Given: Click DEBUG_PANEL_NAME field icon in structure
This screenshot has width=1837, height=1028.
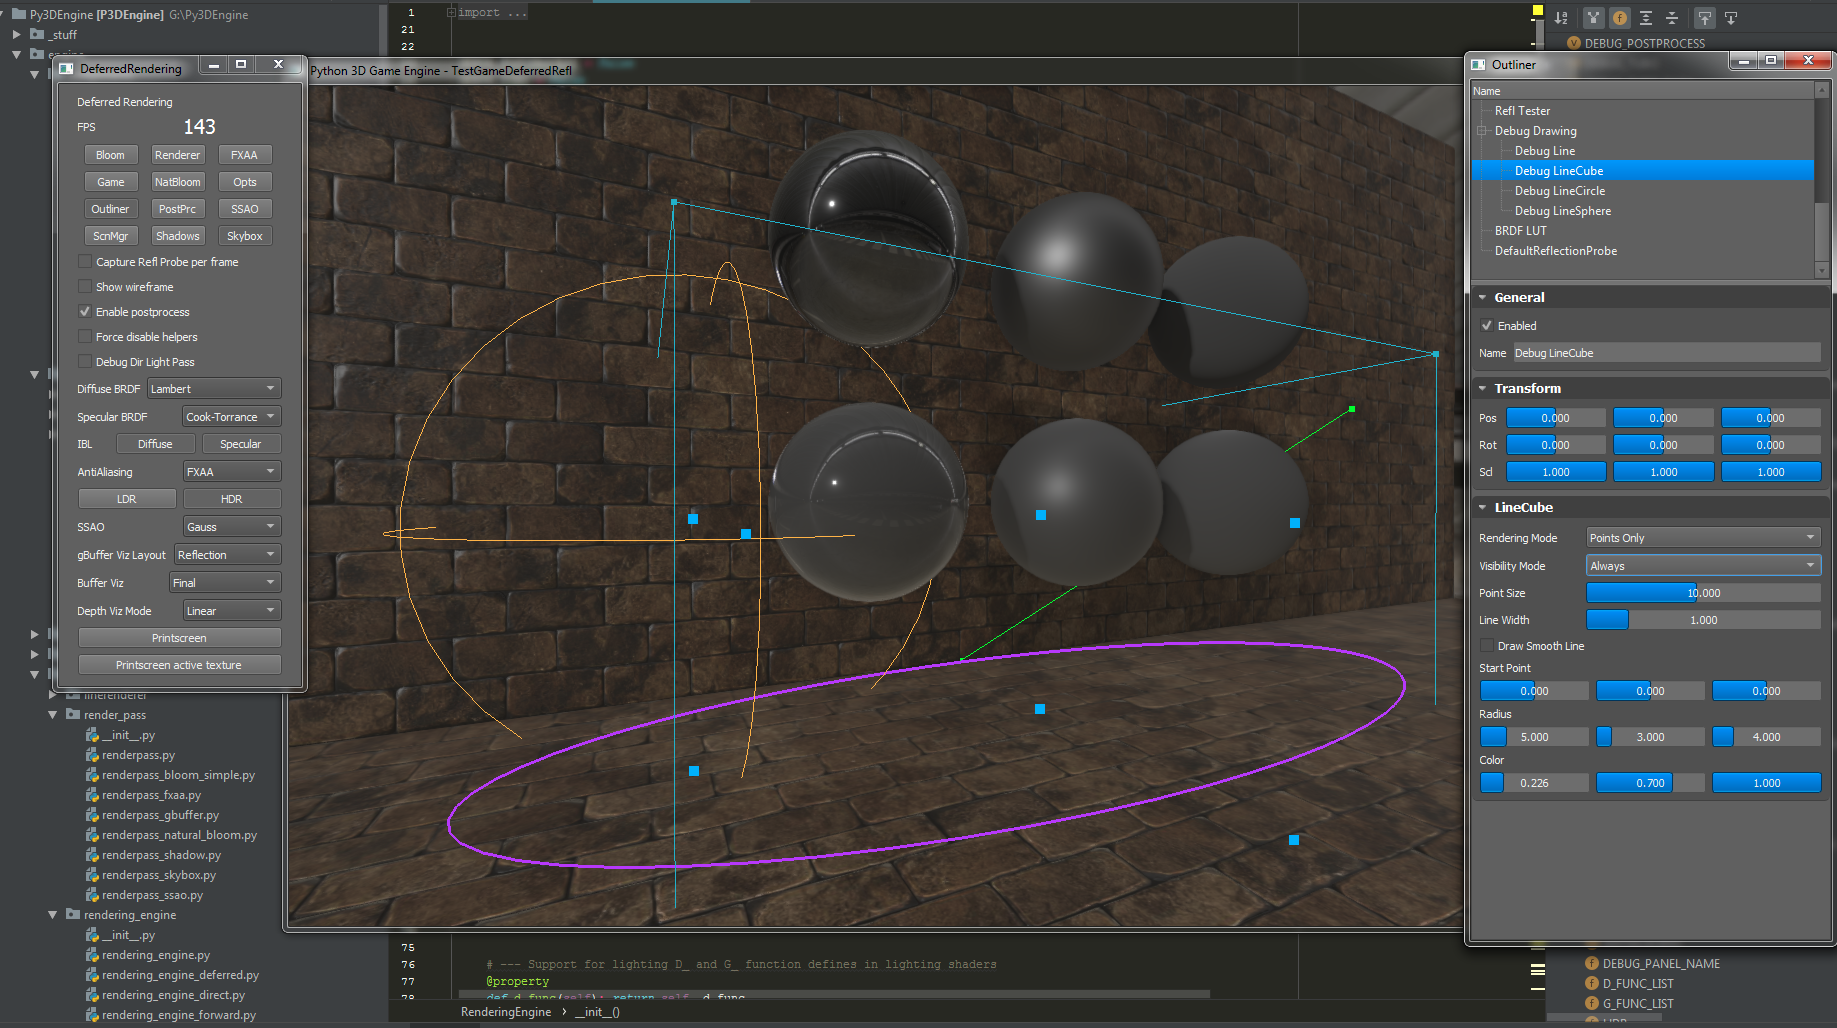Looking at the screenshot, I should coord(1592,964).
